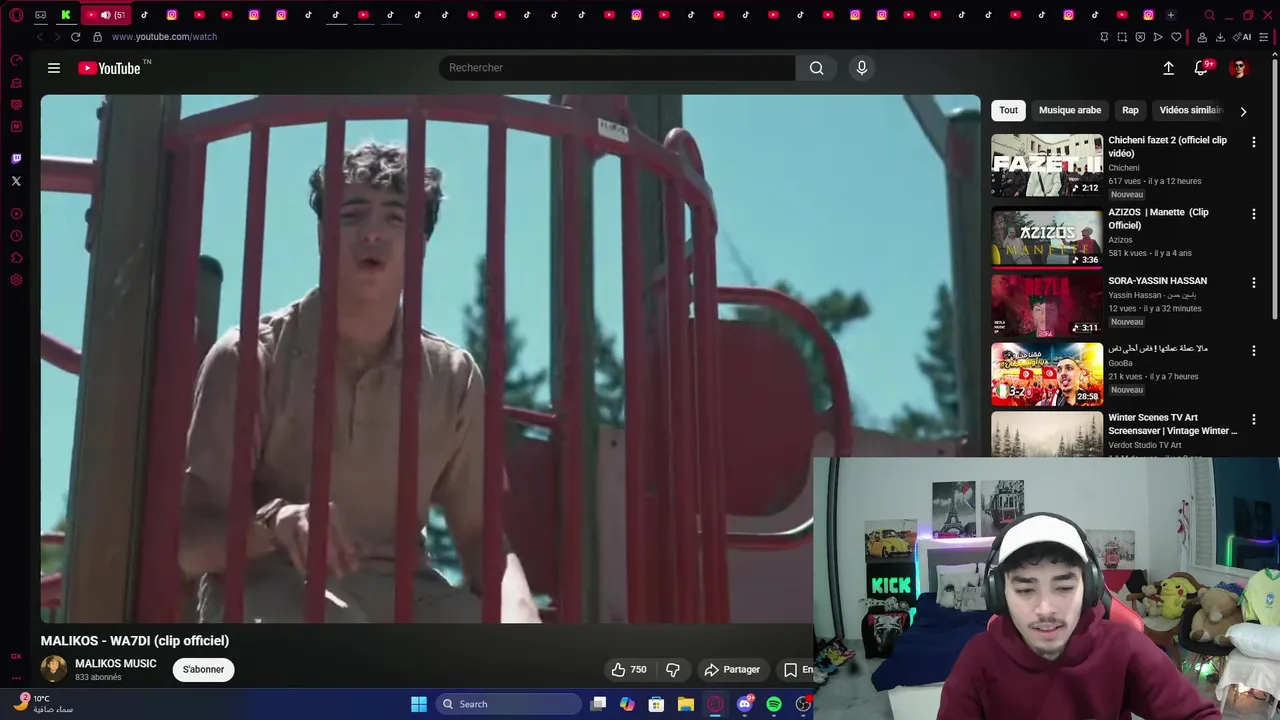Open the YouTube create upload icon
The height and width of the screenshot is (720, 1280).
tap(1168, 68)
